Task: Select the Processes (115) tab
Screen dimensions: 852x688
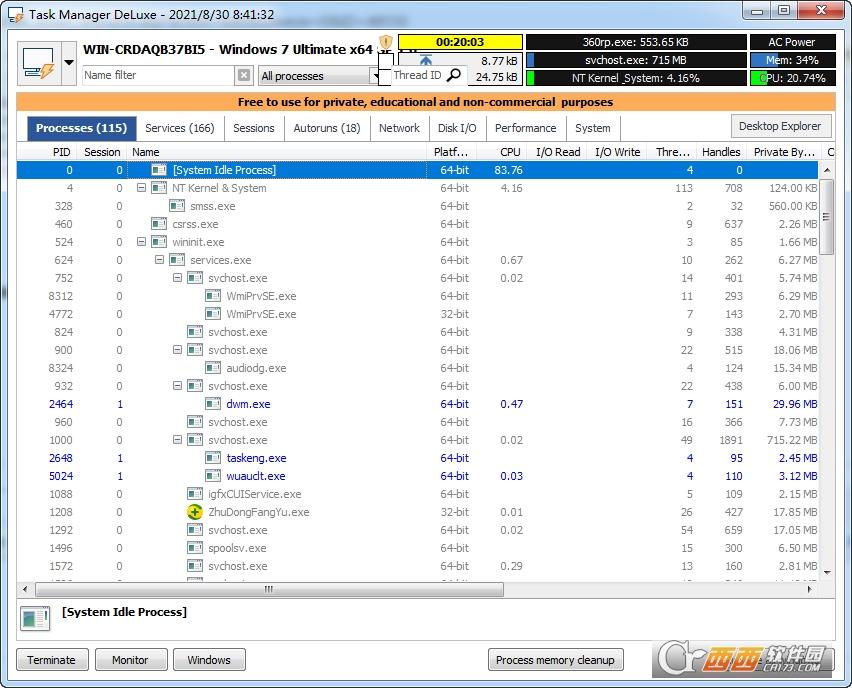Action: [82, 128]
